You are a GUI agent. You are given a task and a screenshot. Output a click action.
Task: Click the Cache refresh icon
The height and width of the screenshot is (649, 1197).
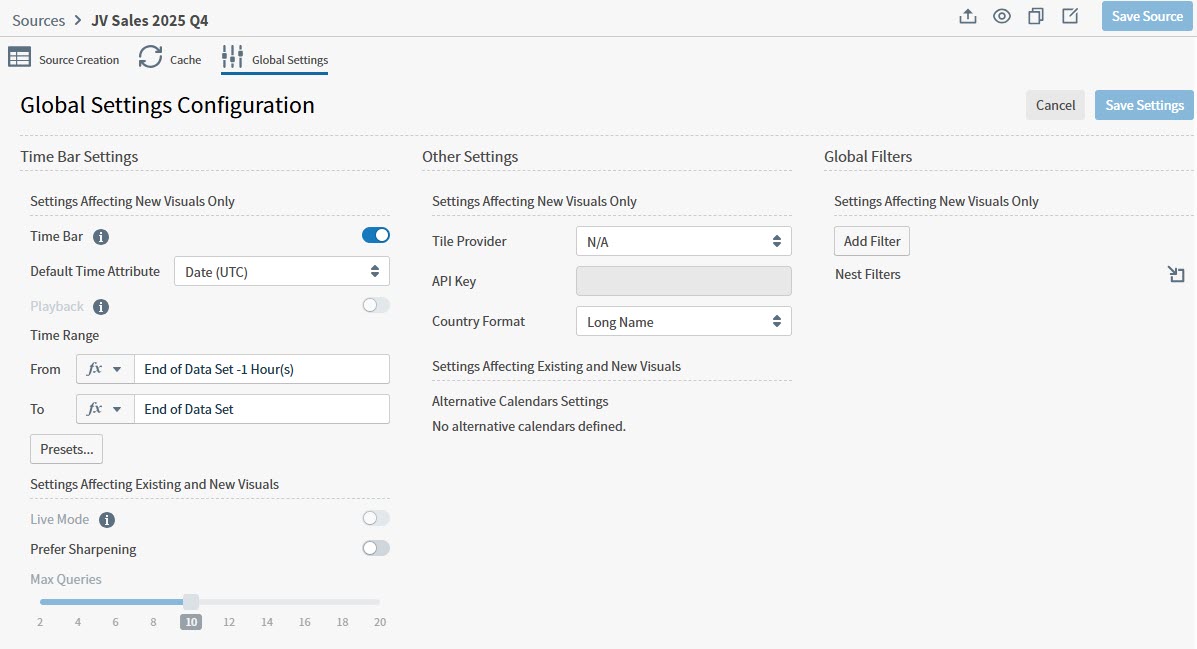tap(150, 58)
